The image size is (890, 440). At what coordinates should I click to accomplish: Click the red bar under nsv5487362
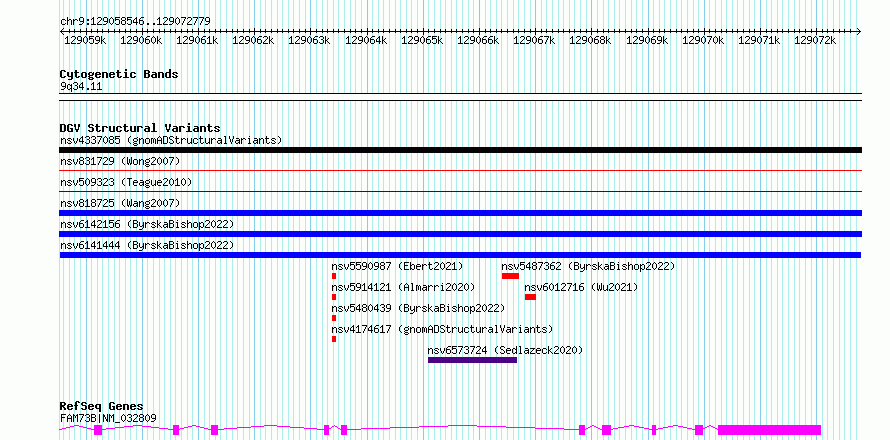click(510, 276)
